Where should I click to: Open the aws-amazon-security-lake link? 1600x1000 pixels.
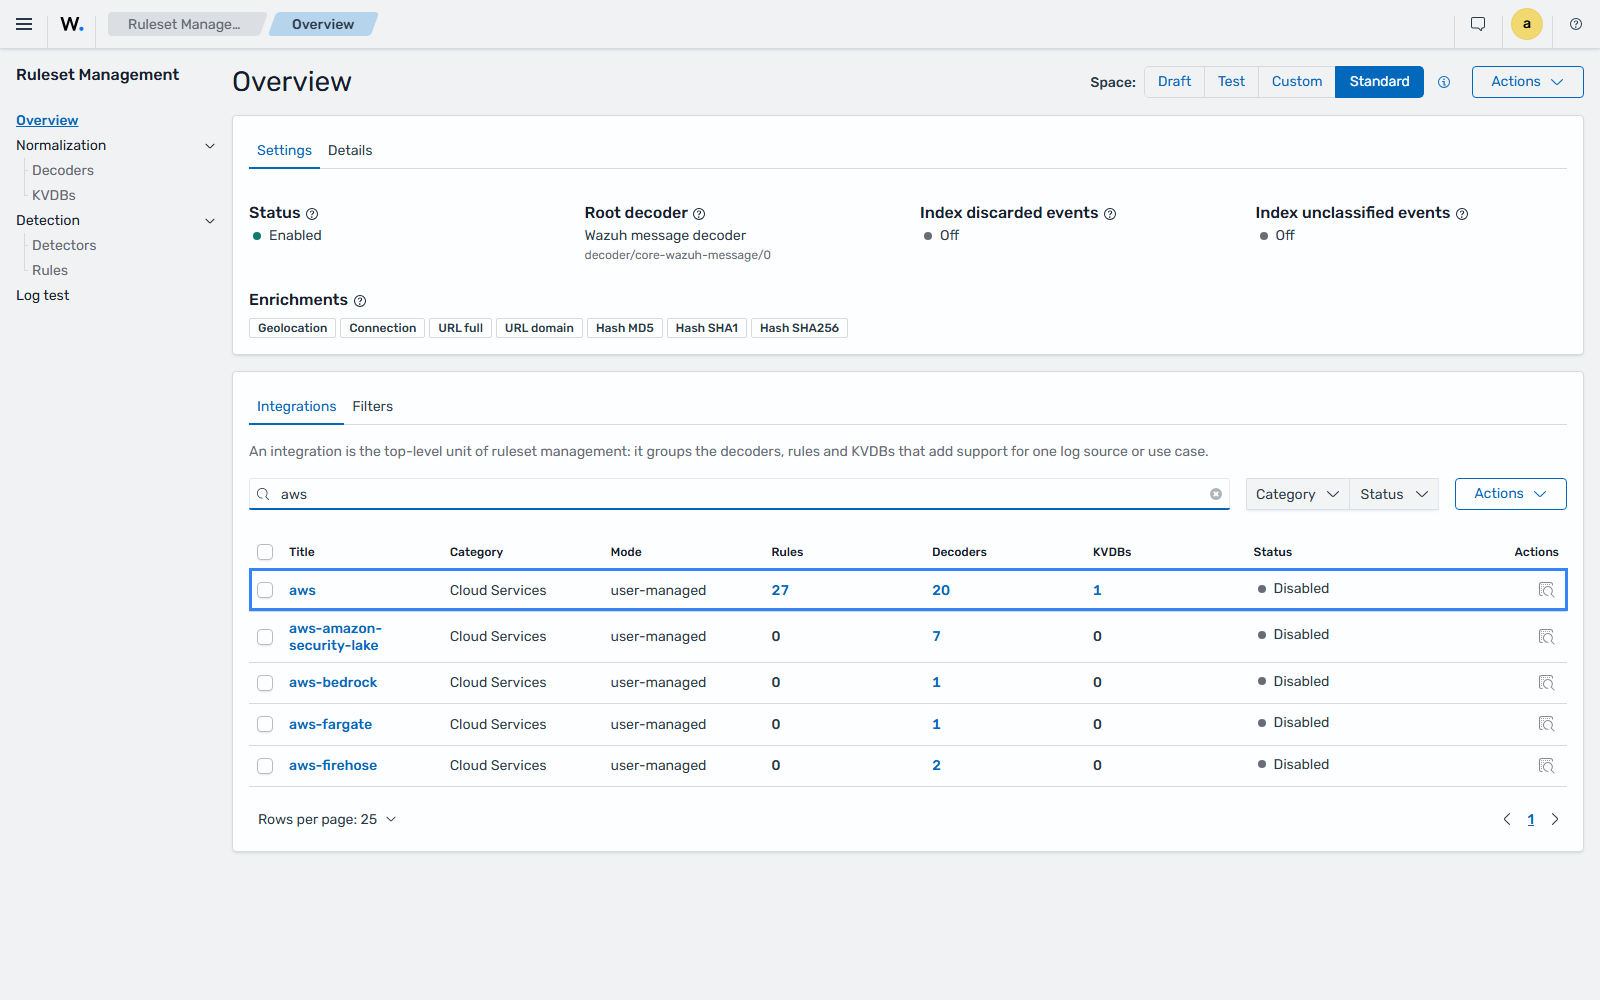click(335, 637)
